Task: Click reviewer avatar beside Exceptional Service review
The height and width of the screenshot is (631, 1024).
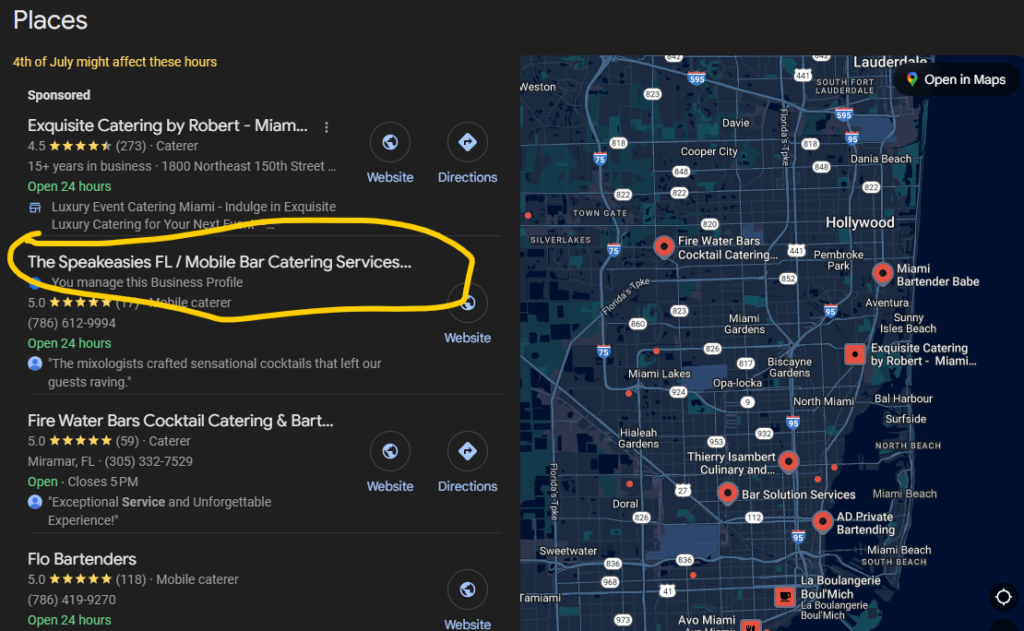Action: tap(35, 502)
